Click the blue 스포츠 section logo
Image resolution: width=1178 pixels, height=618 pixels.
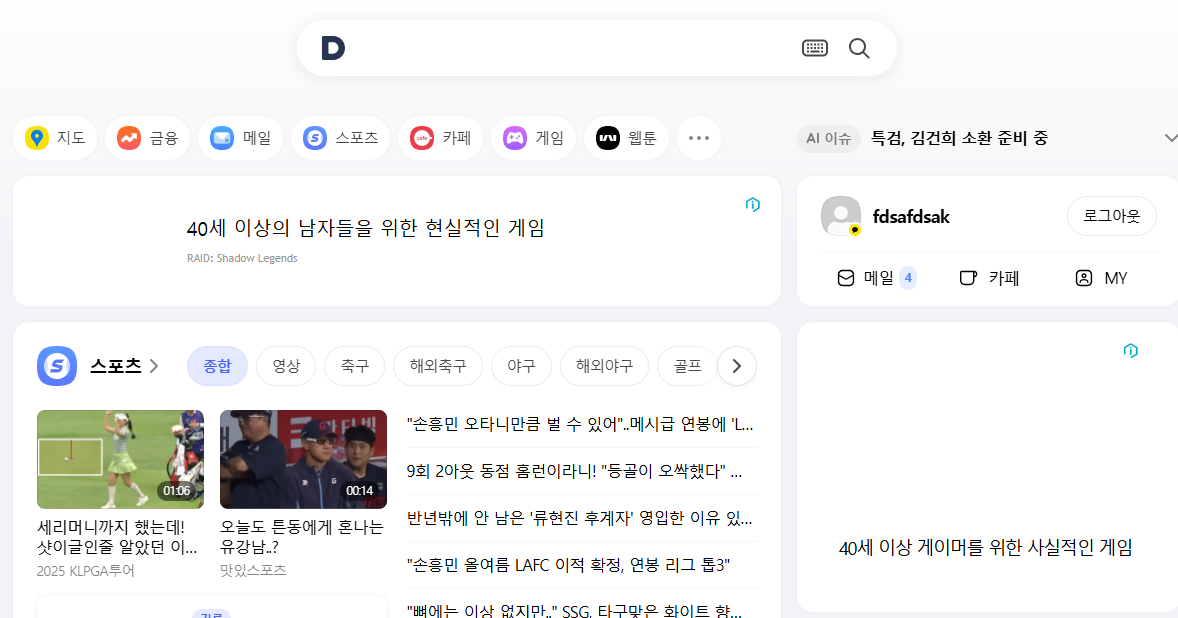(57, 366)
